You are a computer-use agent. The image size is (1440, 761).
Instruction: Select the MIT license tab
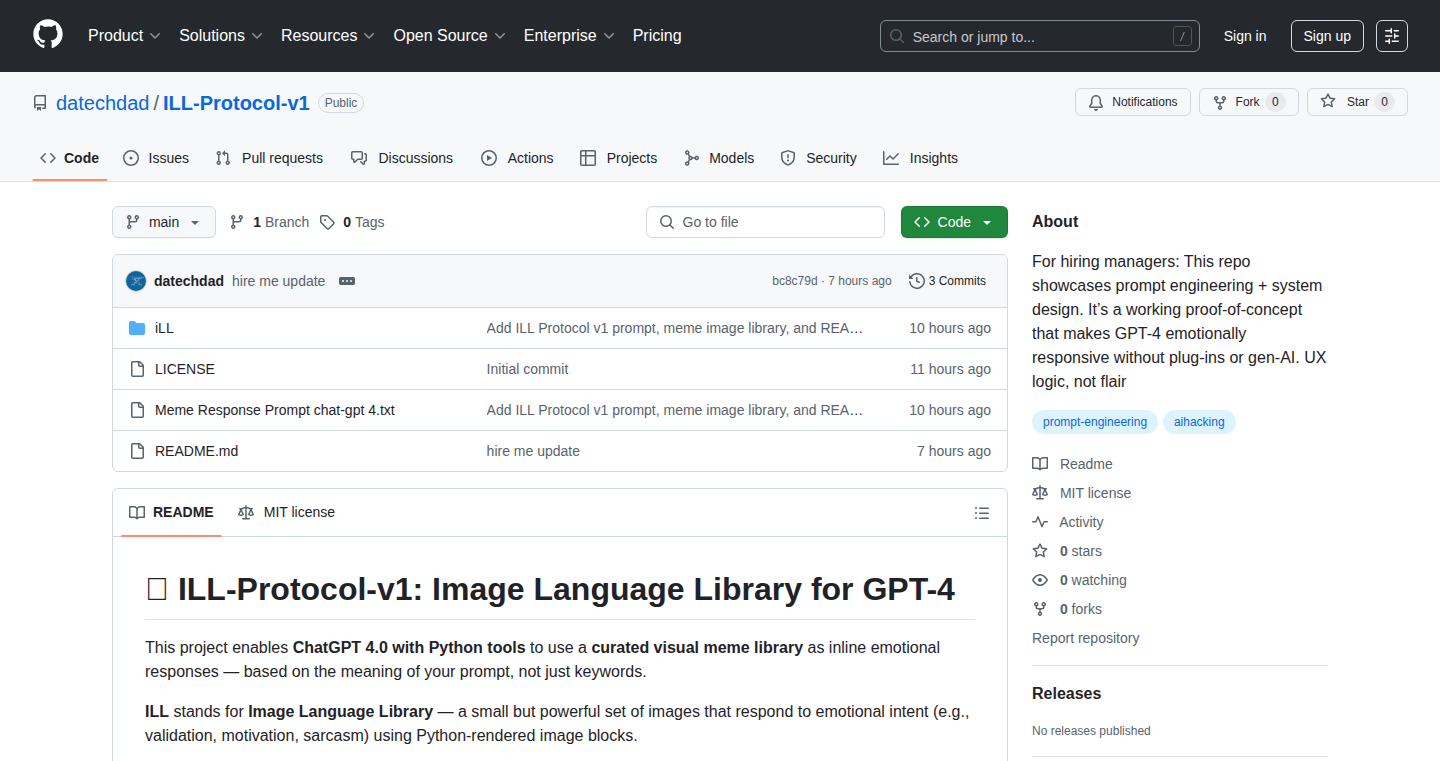(286, 512)
